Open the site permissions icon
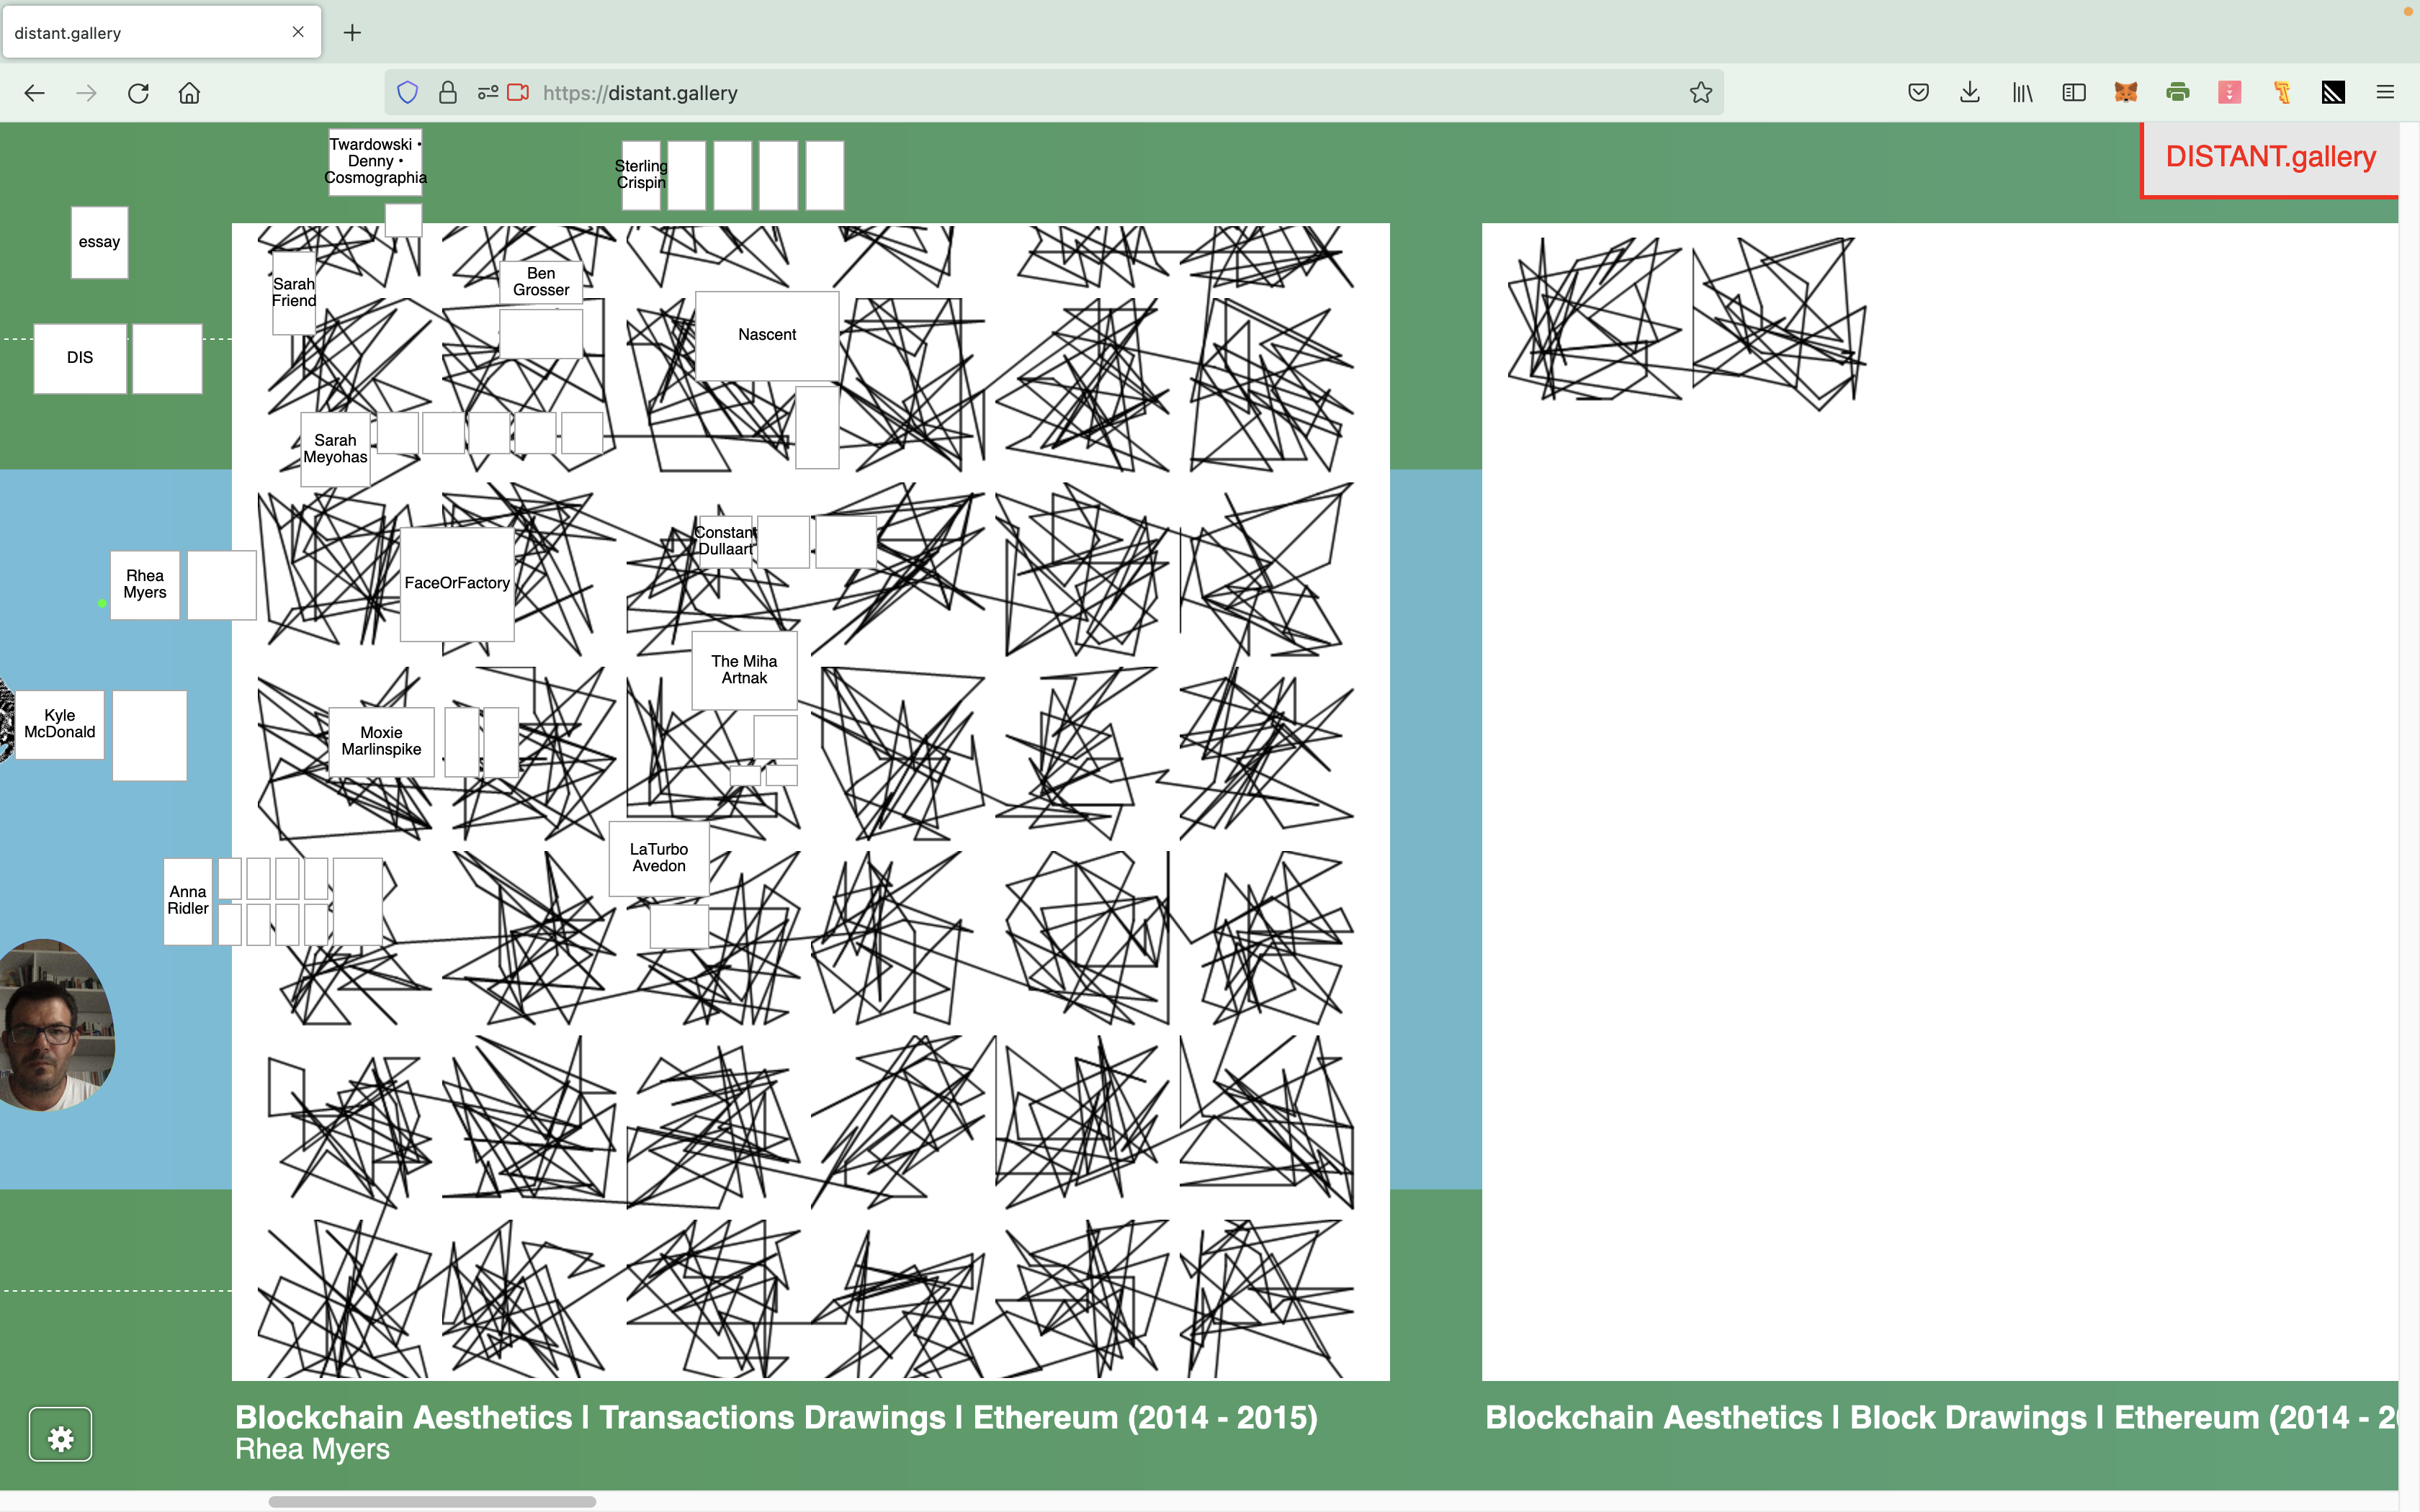 [488, 93]
